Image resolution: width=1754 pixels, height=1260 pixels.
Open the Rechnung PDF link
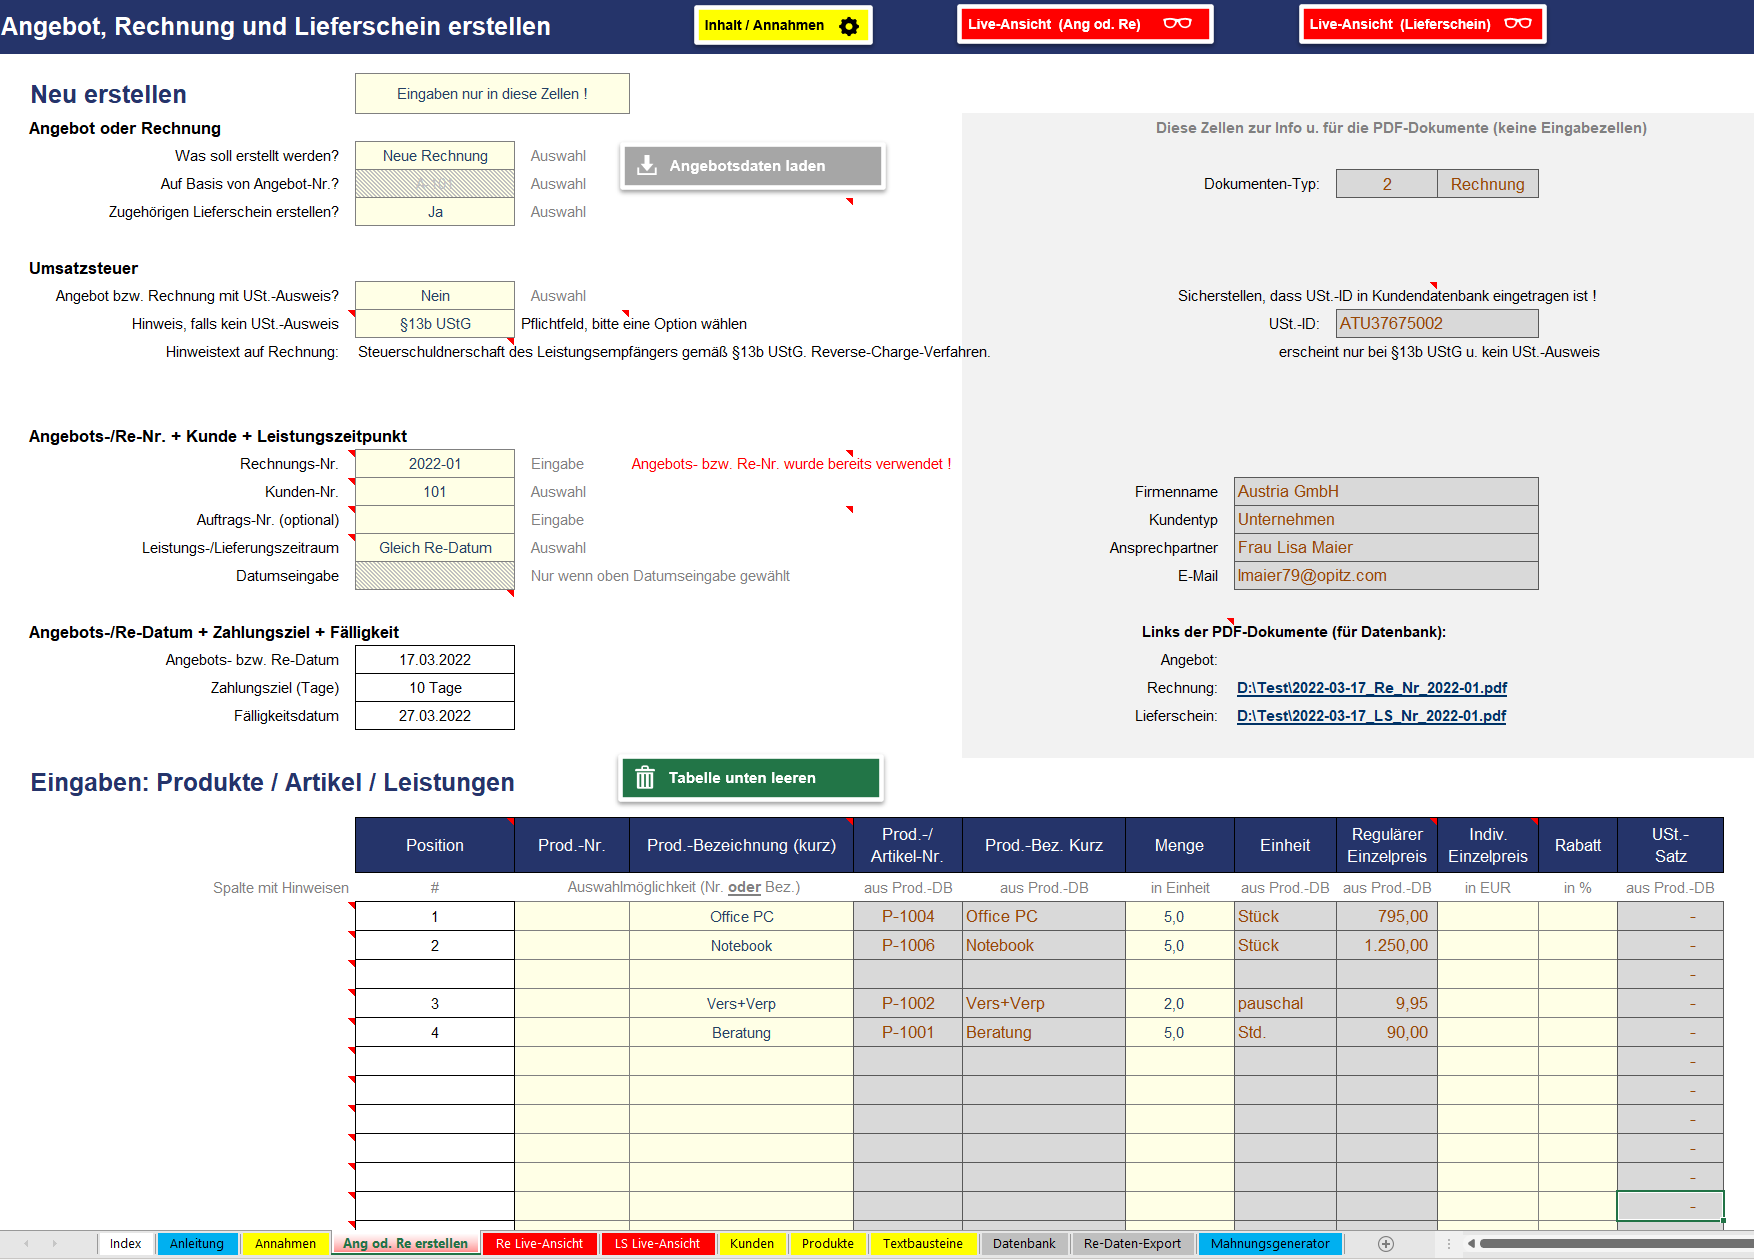1371,688
